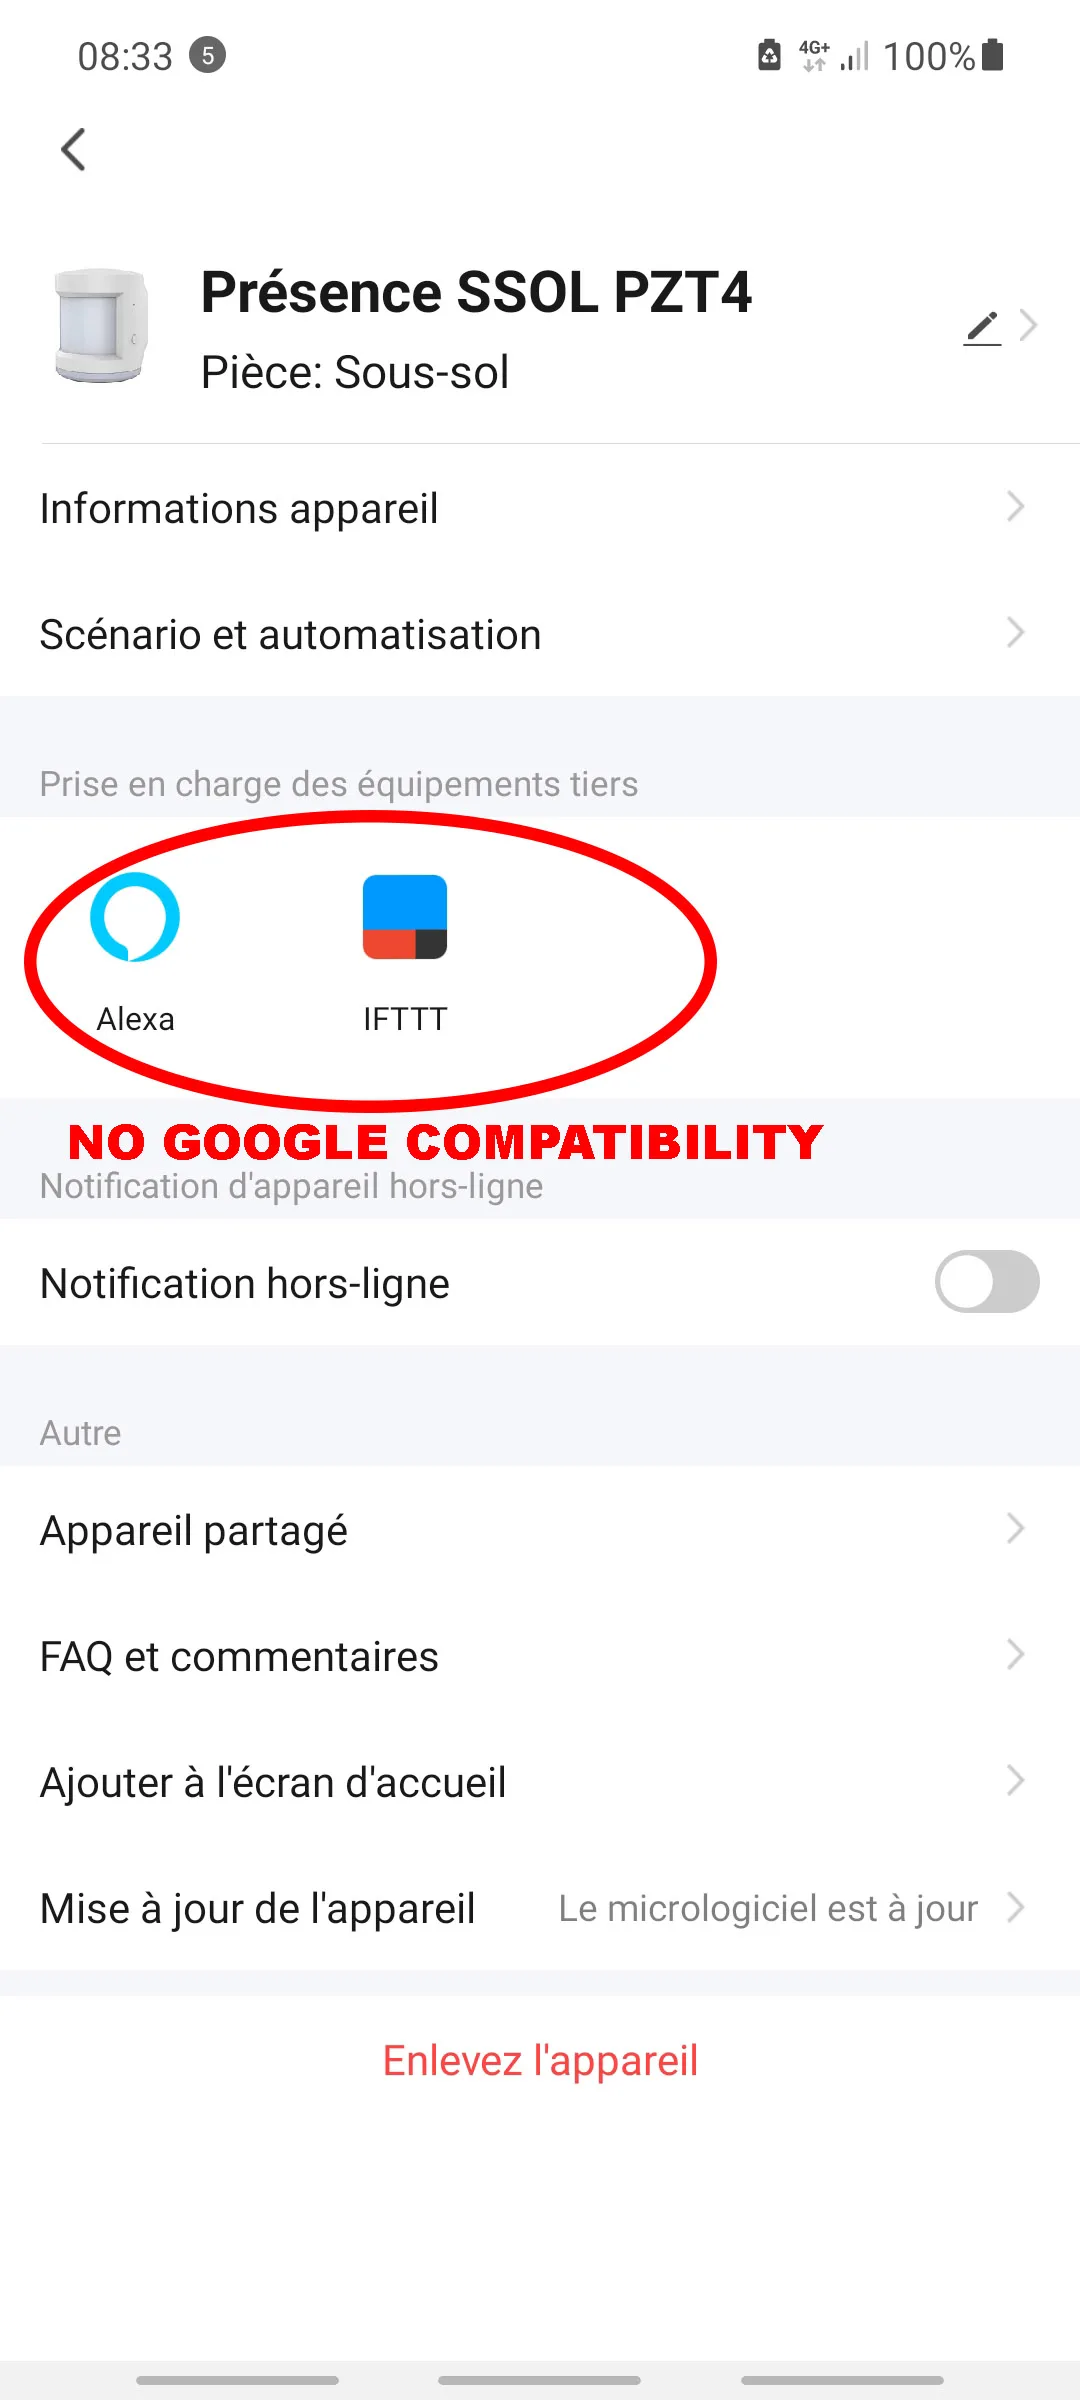Tap the Alexa logo icon
Viewport: 1080px width, 2400px height.
pyautogui.click(x=135, y=916)
